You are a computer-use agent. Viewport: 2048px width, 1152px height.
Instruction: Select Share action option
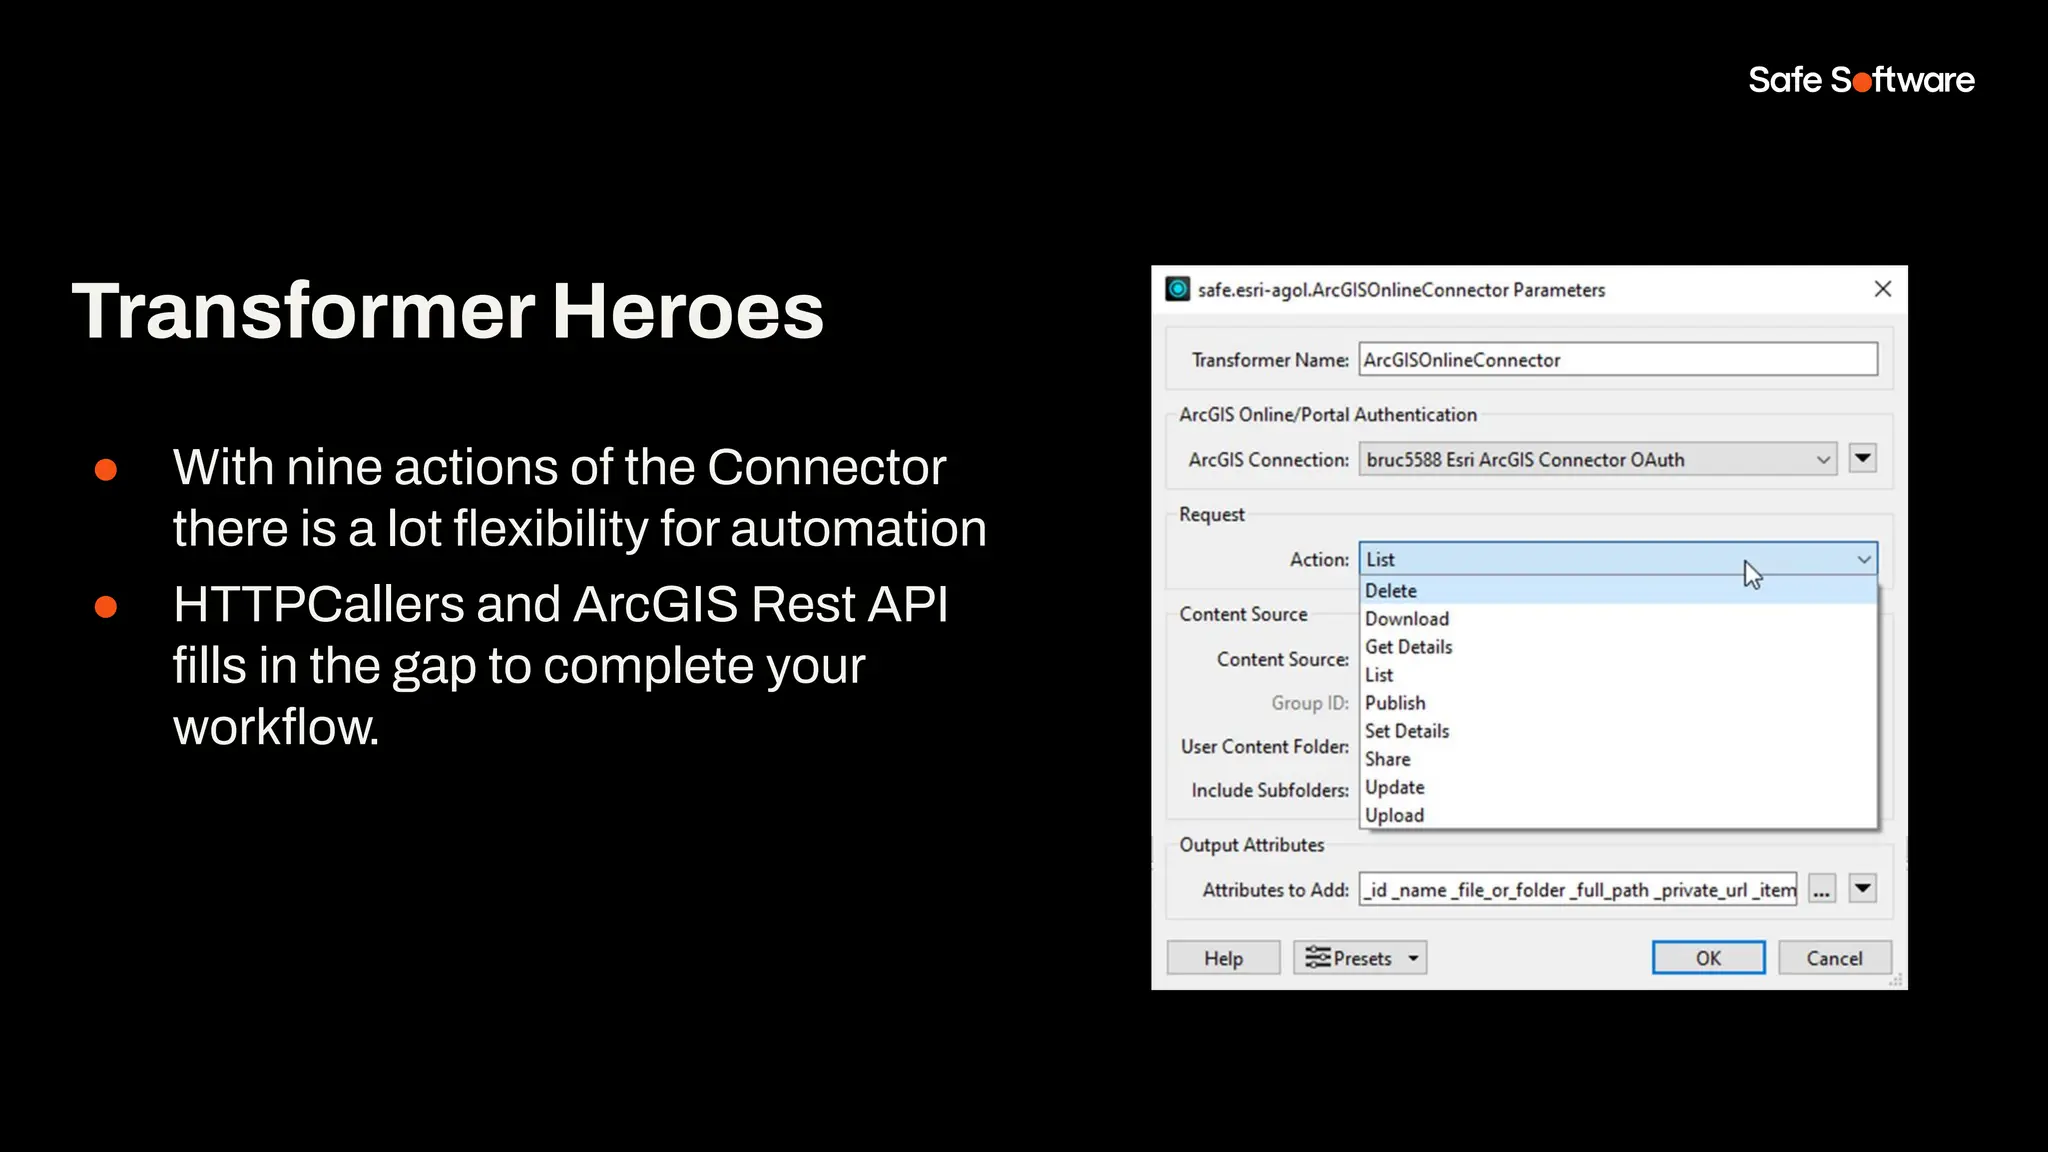(1618, 759)
